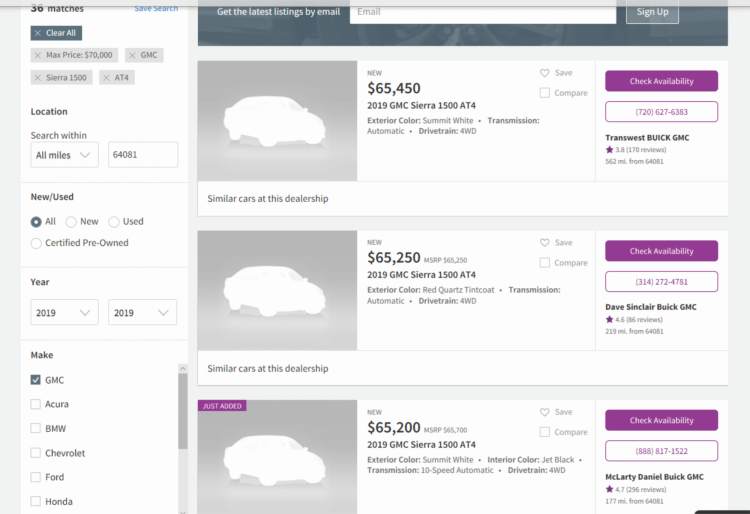Screen dimensions: 750x514
Task: Open the All miles distance dropdown
Action: coord(65,154)
